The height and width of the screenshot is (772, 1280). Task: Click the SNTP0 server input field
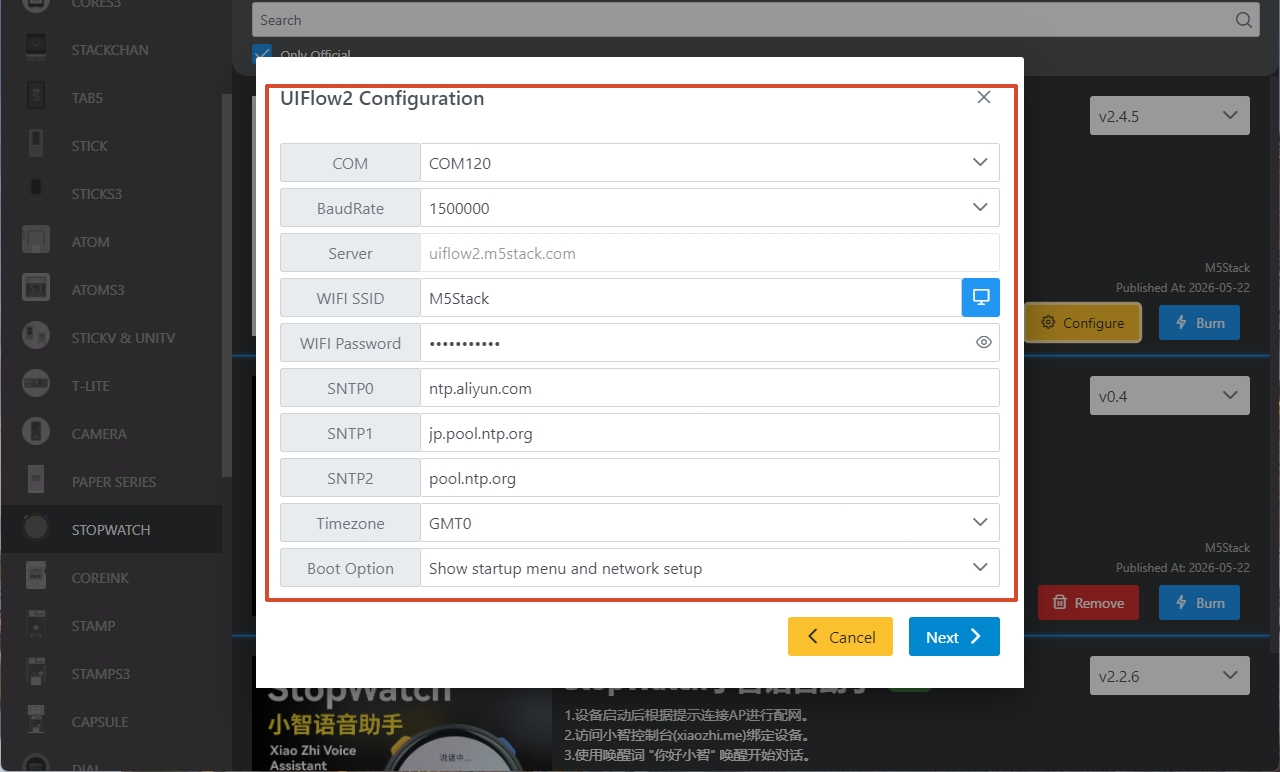pos(710,388)
